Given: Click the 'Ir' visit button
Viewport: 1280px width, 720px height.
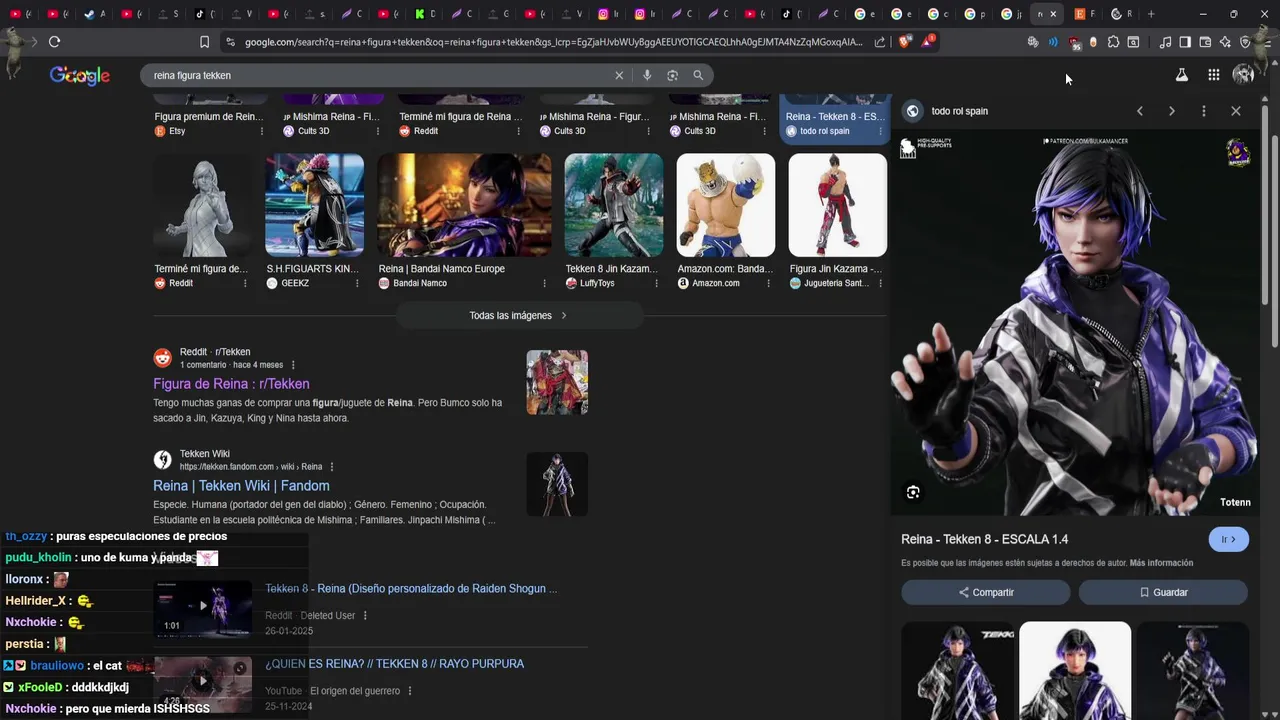Looking at the screenshot, I should point(1229,539).
